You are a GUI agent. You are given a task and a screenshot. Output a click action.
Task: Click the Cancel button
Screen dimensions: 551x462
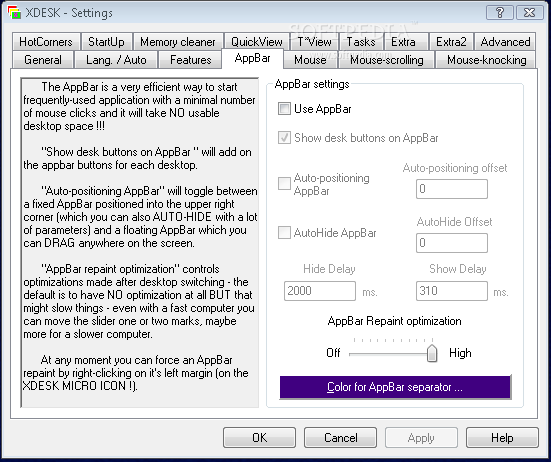[x=341, y=437]
